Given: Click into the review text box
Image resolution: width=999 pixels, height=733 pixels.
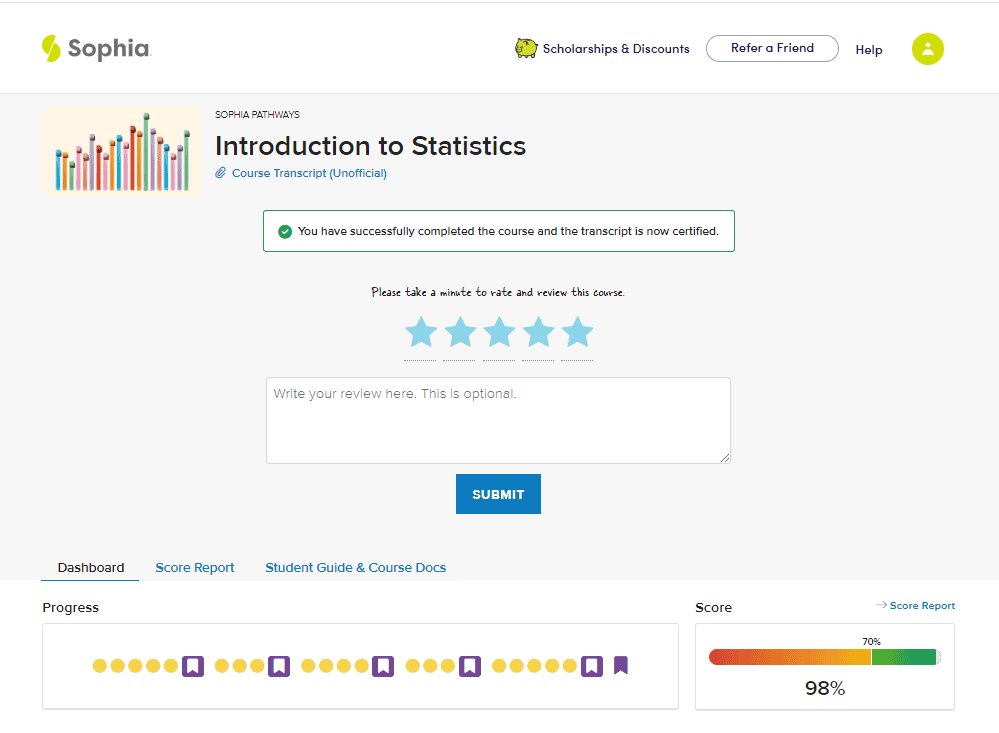Looking at the screenshot, I should click(x=498, y=420).
